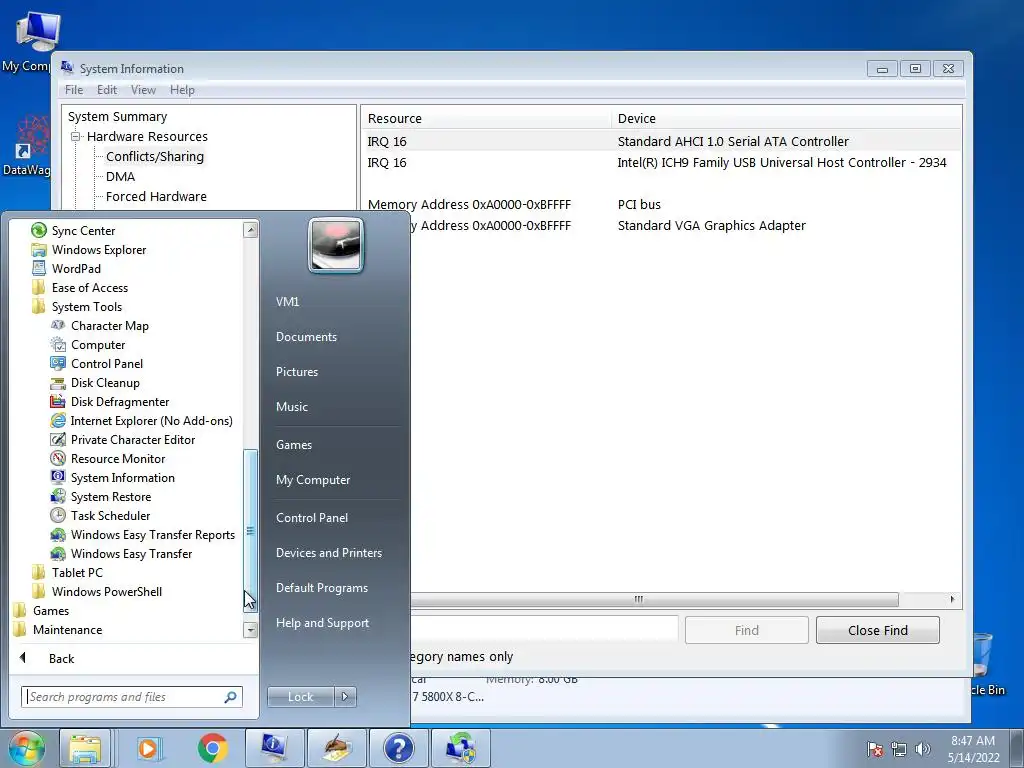1024x768 pixels.
Task: Collapse the System Tools folder
Action: (76, 306)
